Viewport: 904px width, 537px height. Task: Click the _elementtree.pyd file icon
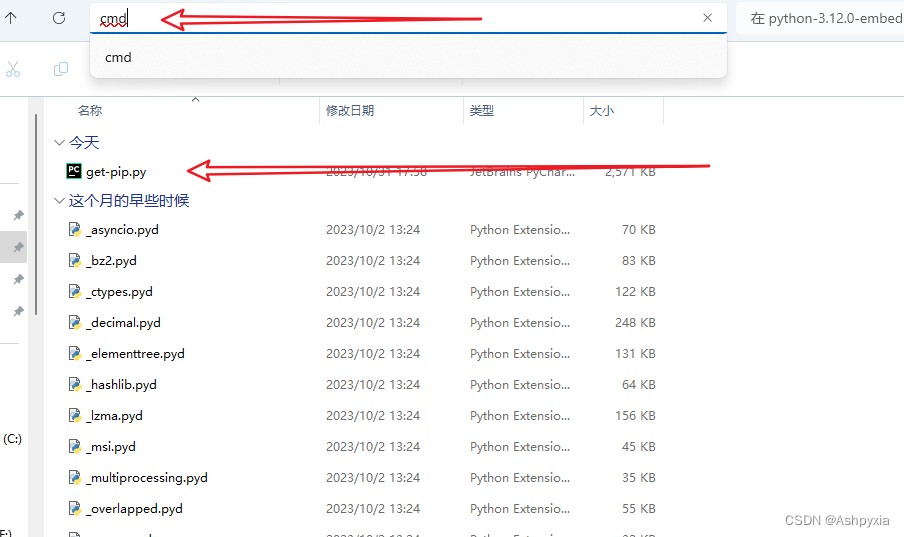click(75, 354)
